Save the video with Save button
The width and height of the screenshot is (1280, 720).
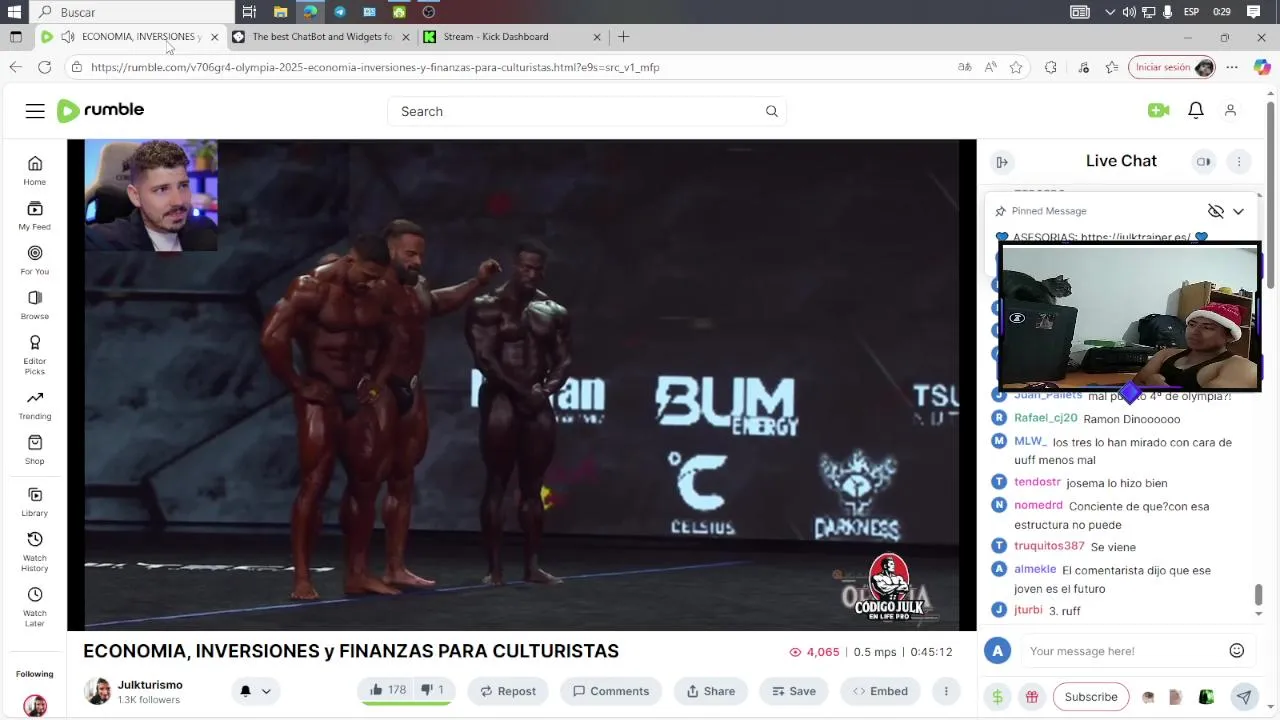point(794,691)
